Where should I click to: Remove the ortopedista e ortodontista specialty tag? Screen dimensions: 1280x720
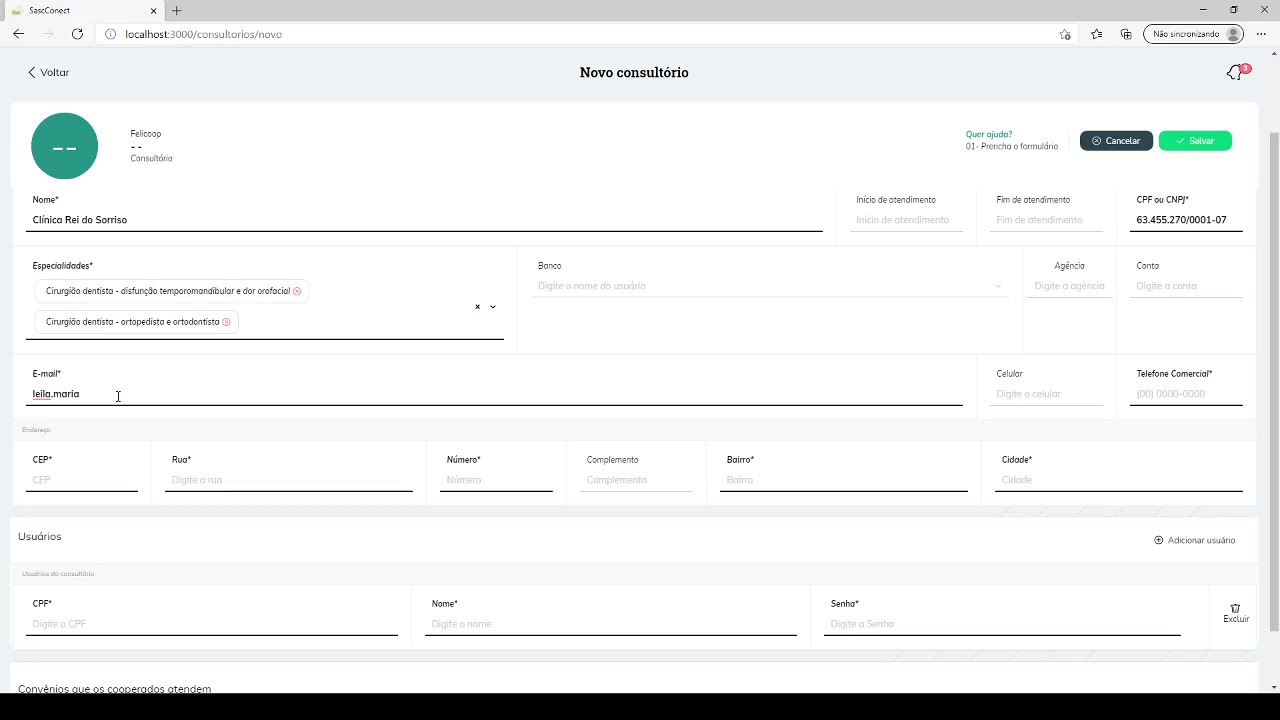tap(226, 322)
